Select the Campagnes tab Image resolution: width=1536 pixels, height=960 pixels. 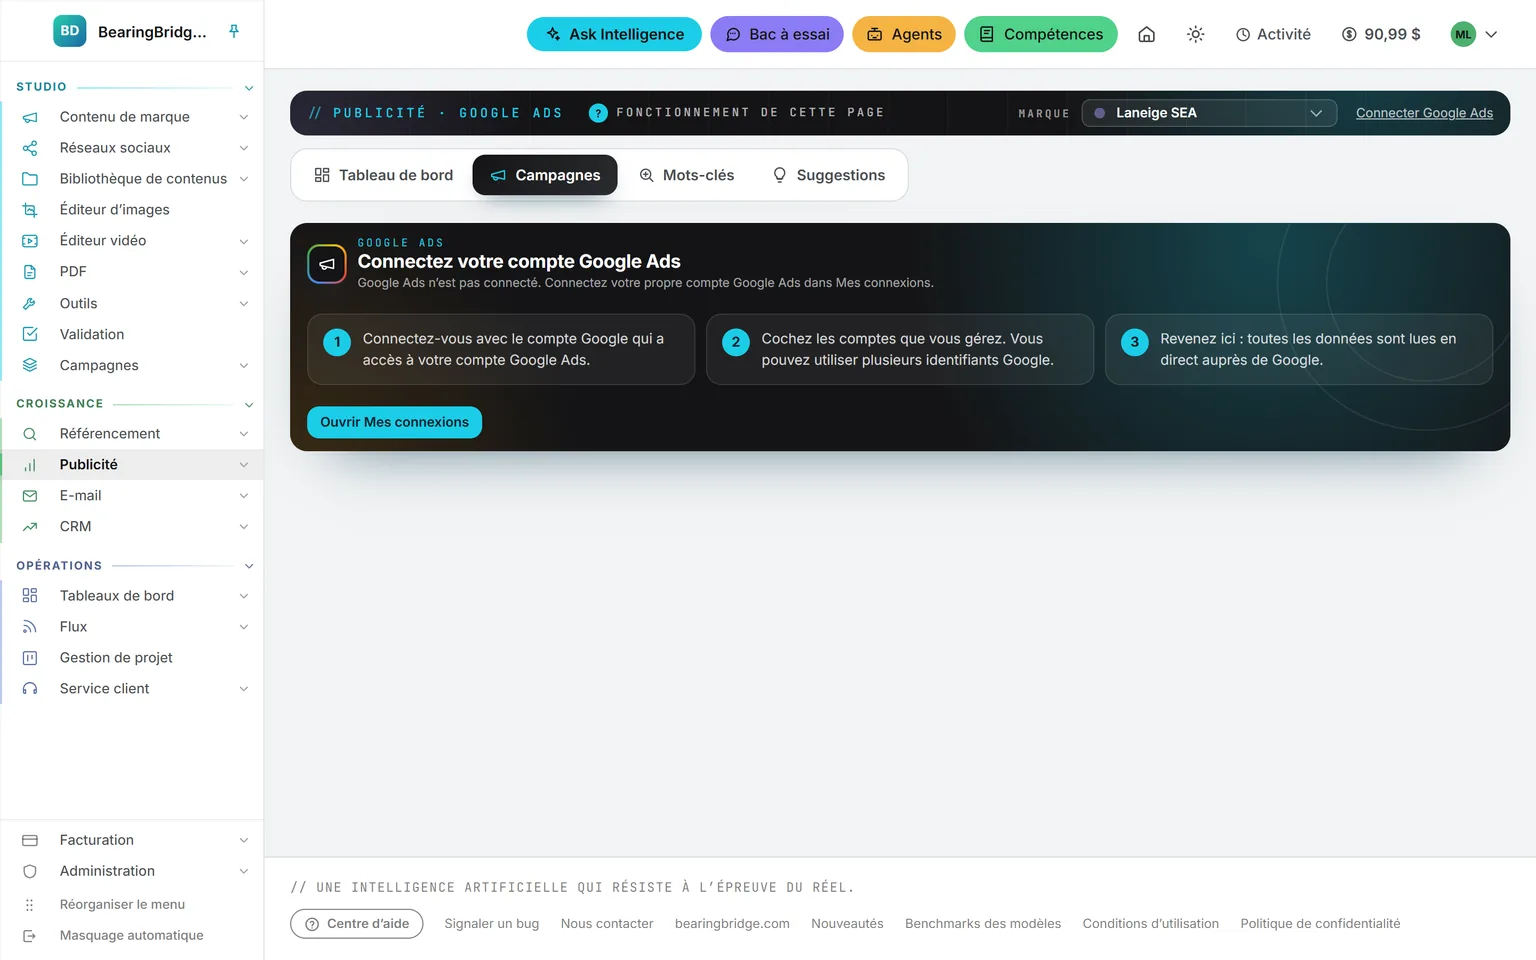tap(545, 175)
